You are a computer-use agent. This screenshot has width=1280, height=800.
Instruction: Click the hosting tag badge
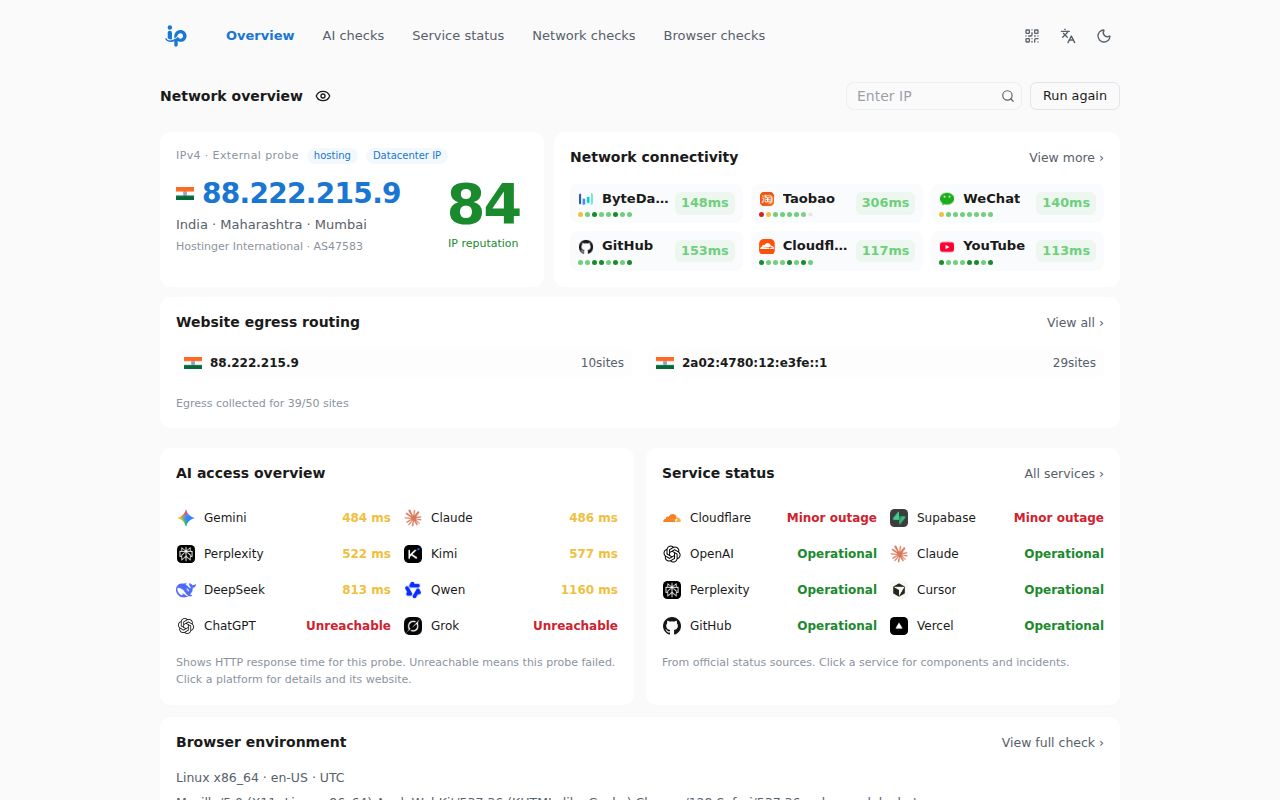332,156
